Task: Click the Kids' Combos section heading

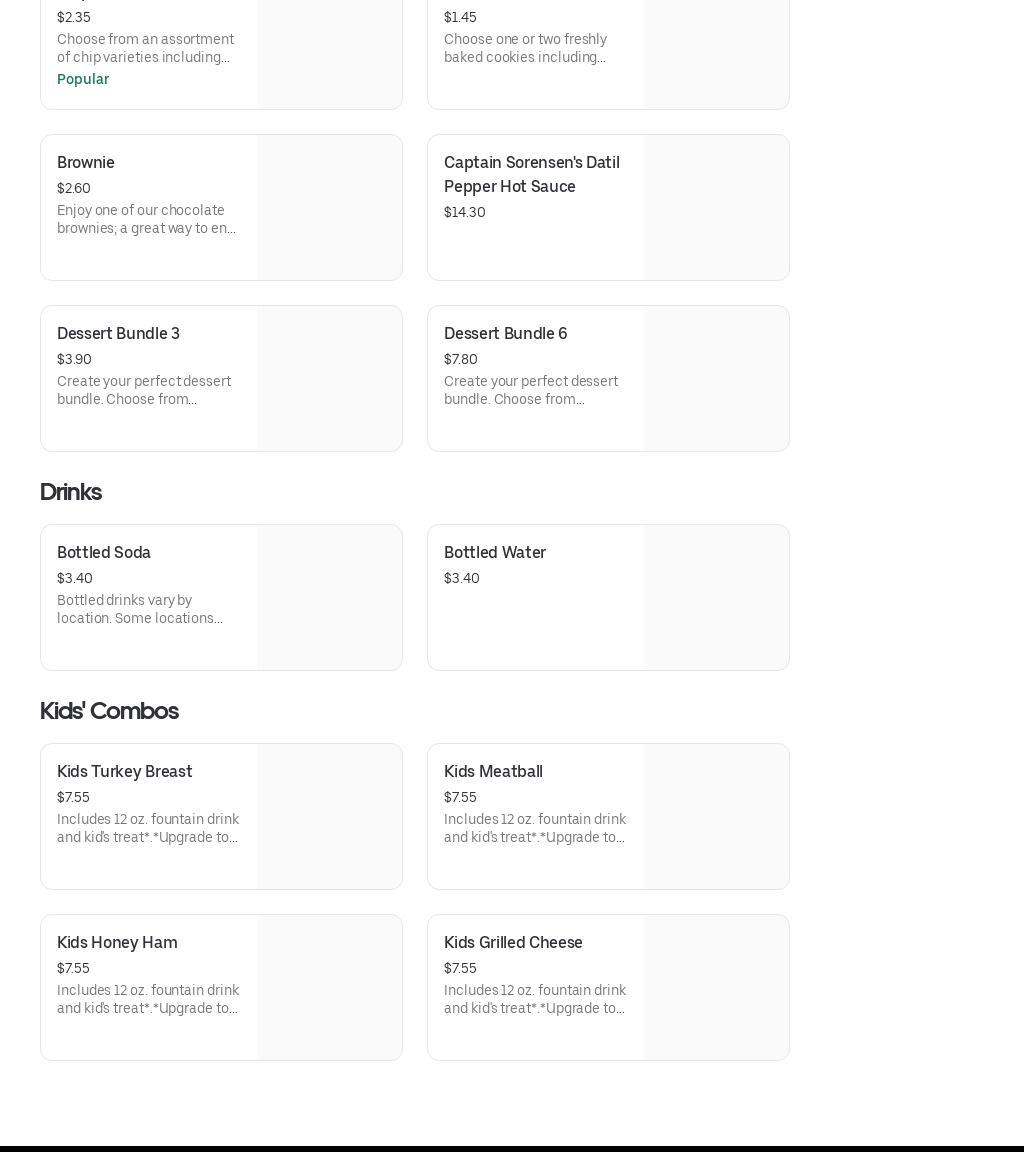Action: coord(109,711)
